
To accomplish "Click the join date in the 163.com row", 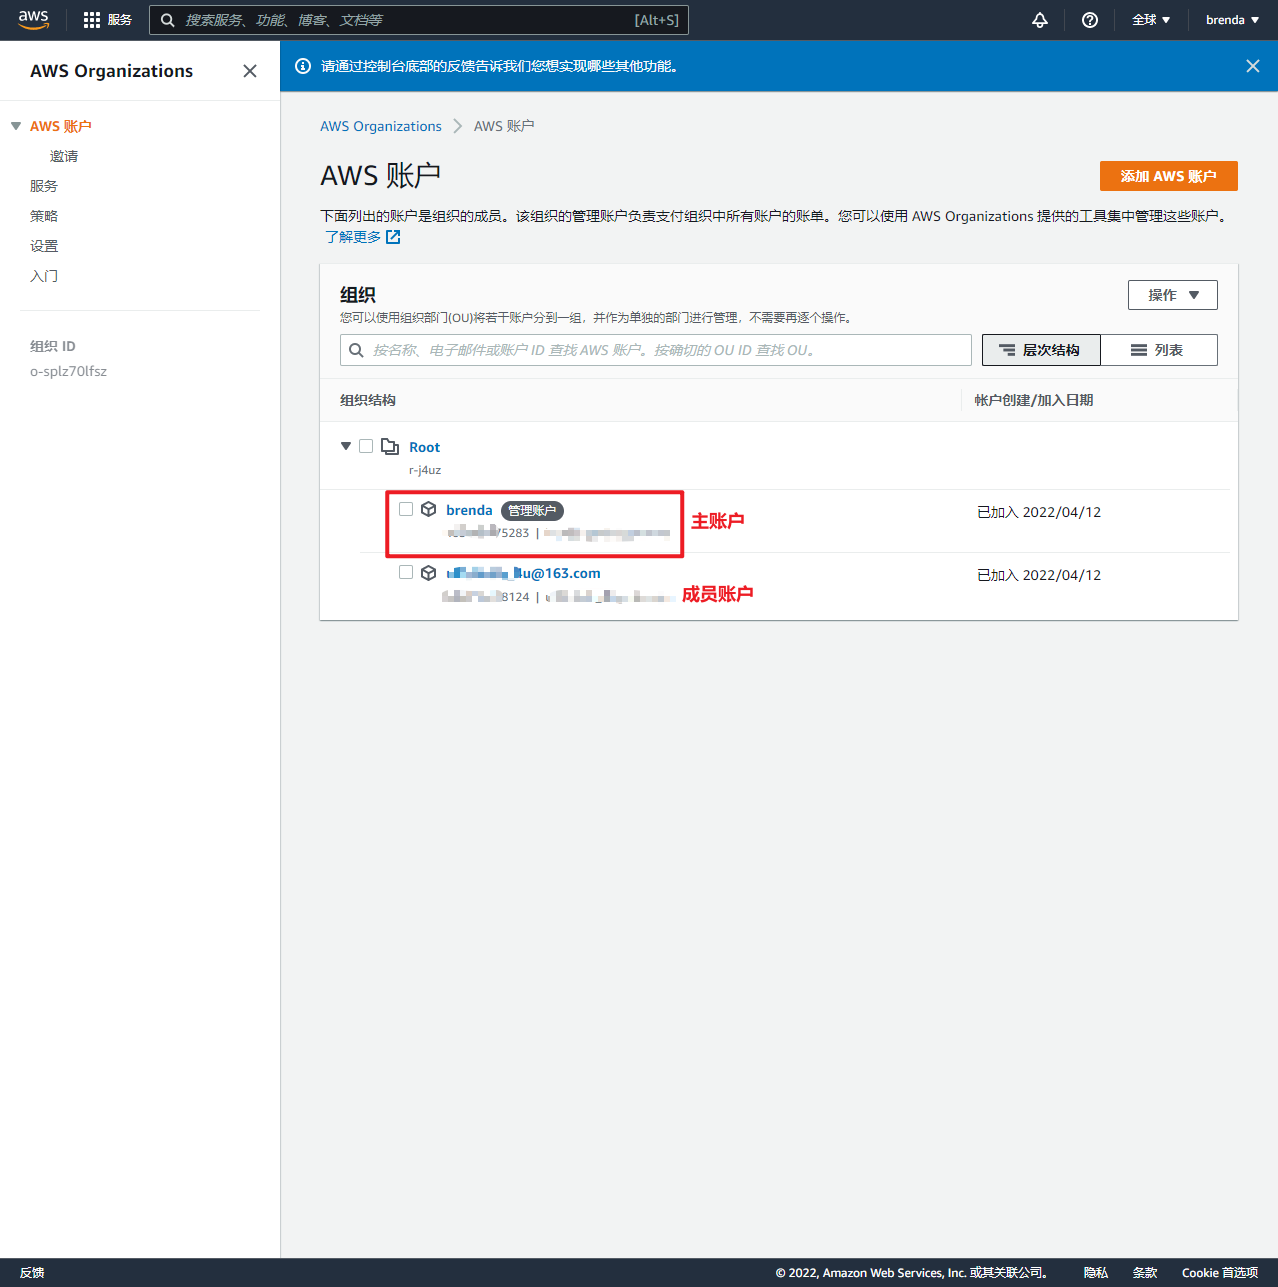I will (1039, 575).
